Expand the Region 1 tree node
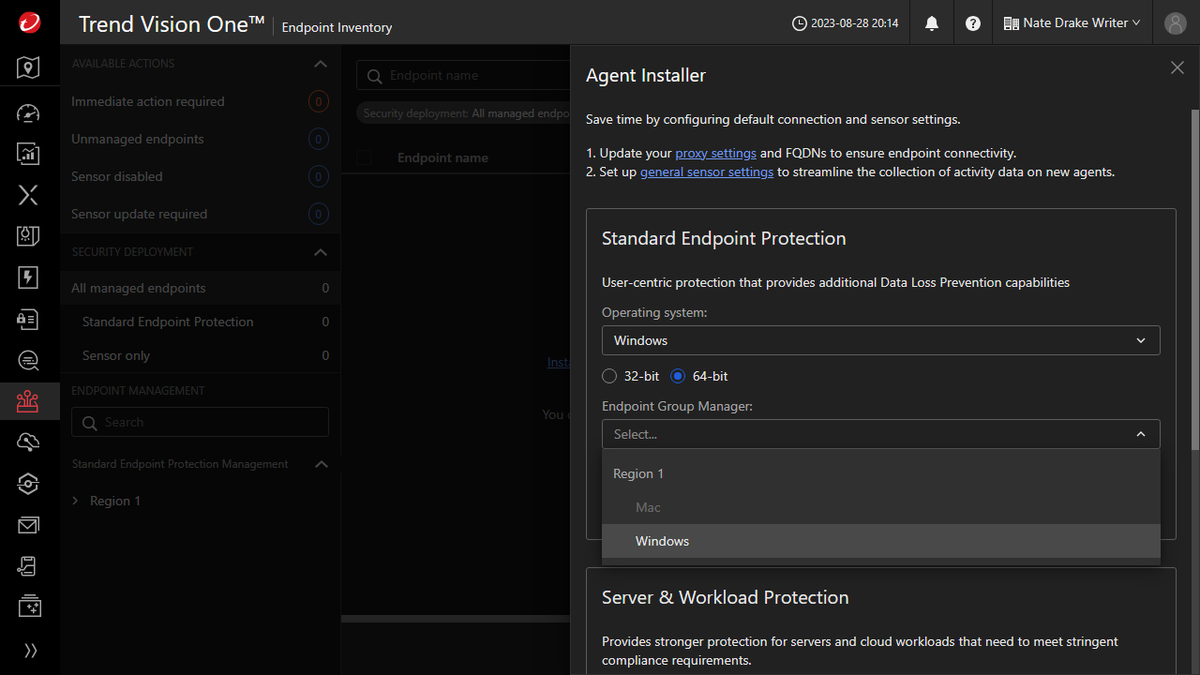The height and width of the screenshot is (675, 1200). tap(75, 501)
